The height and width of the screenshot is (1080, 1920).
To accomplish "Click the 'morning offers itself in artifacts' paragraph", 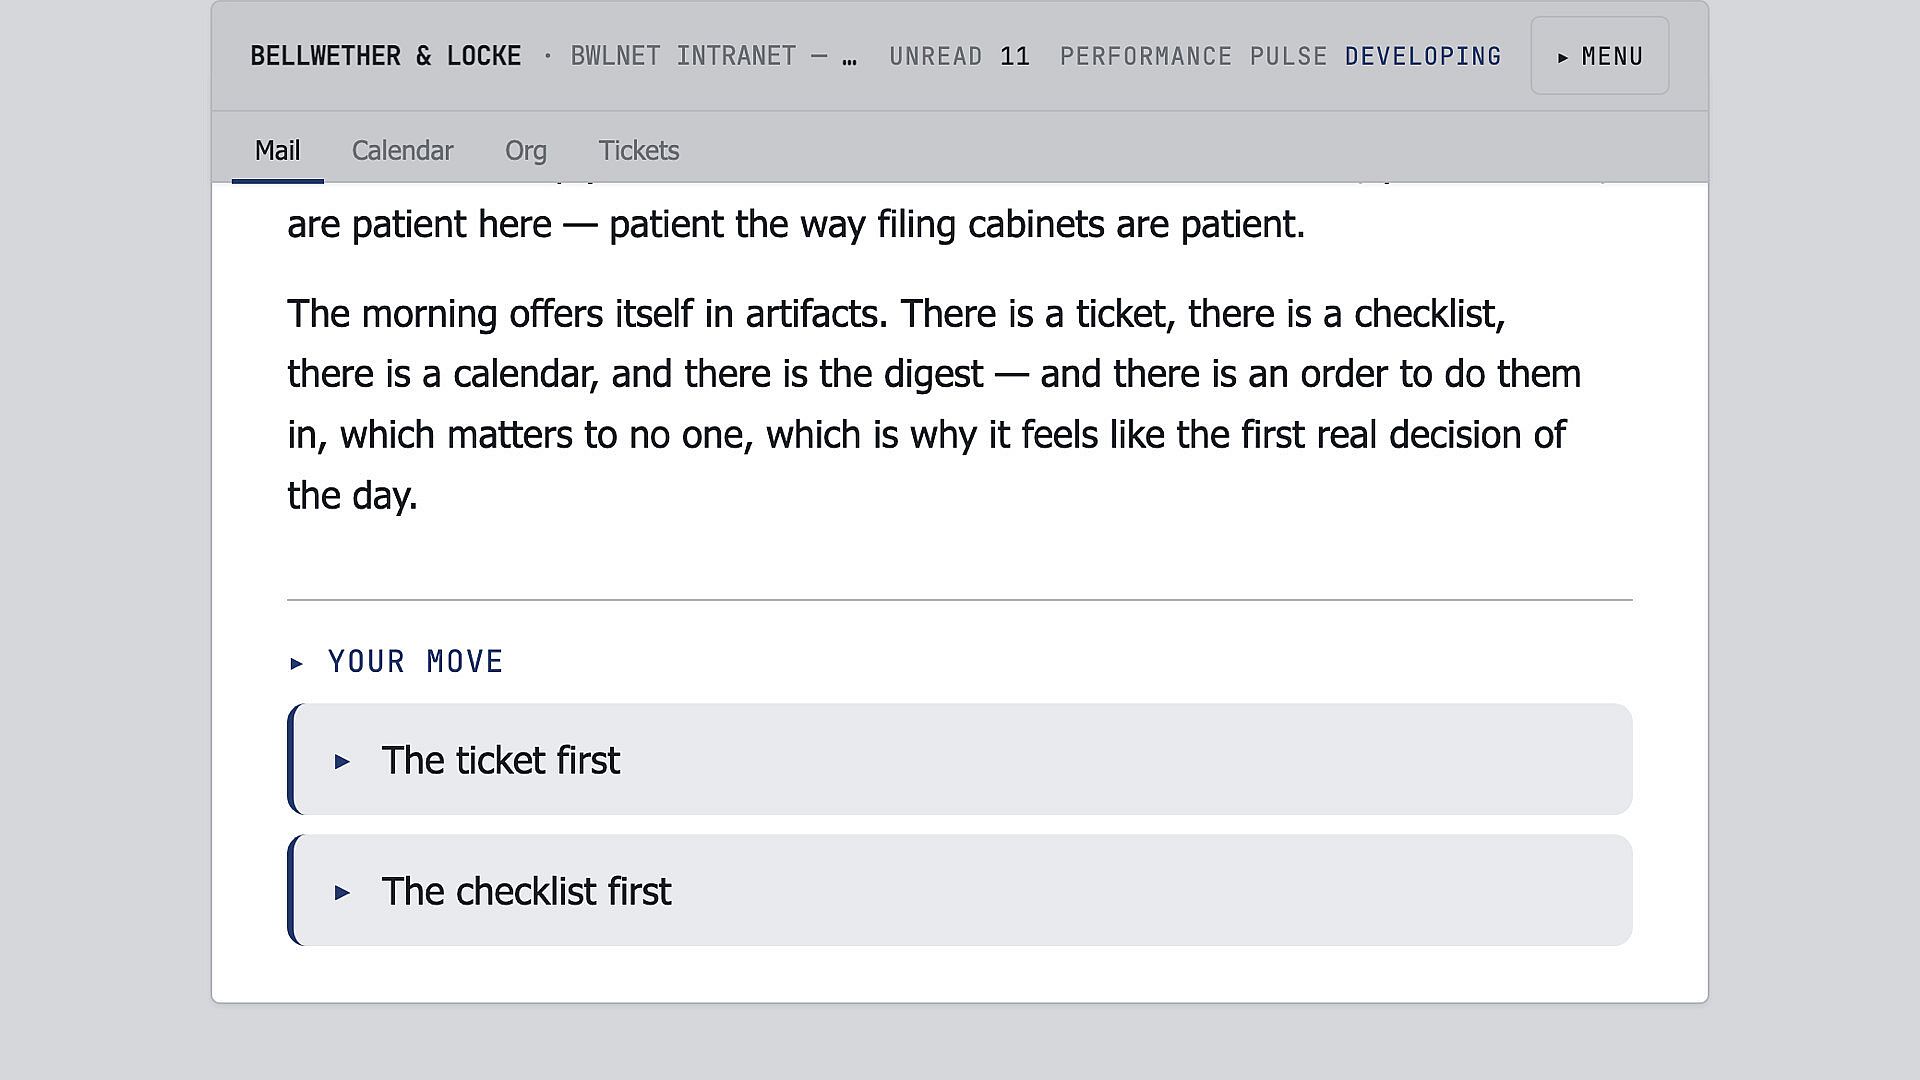I will (x=936, y=404).
